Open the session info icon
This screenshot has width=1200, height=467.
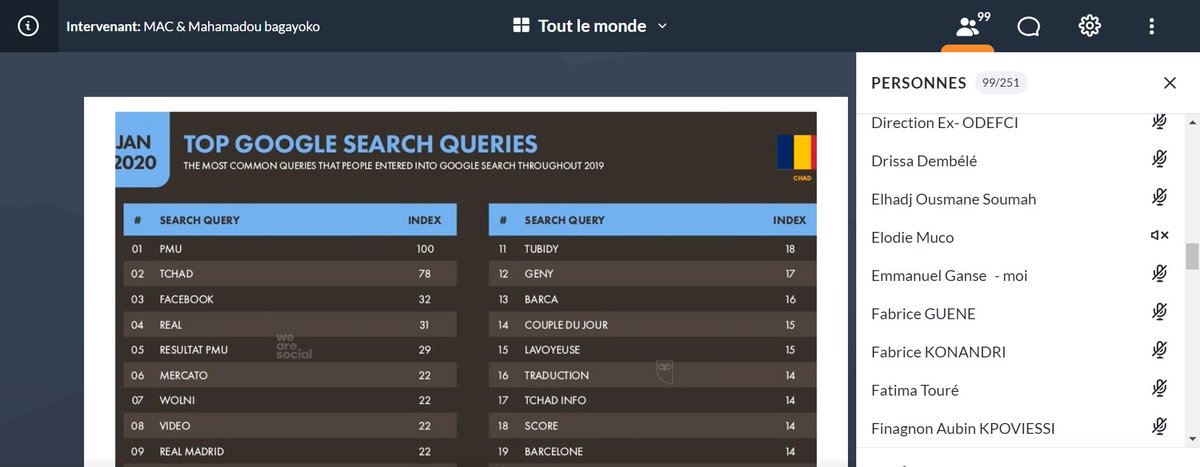click(29, 27)
